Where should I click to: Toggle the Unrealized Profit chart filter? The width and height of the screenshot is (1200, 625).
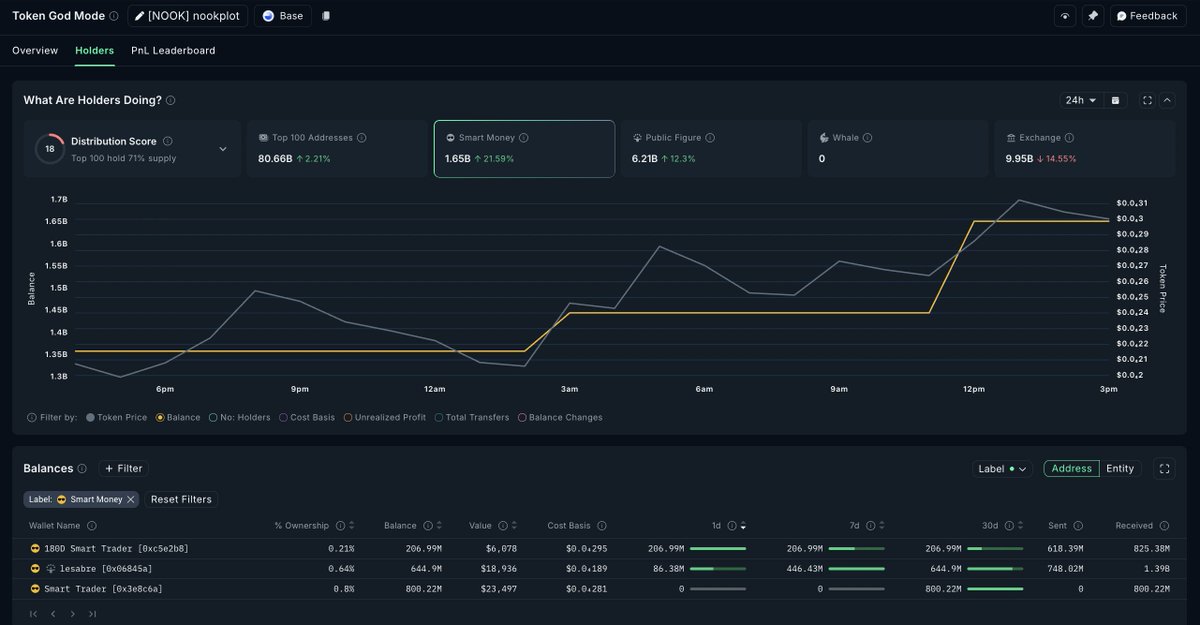(x=347, y=417)
